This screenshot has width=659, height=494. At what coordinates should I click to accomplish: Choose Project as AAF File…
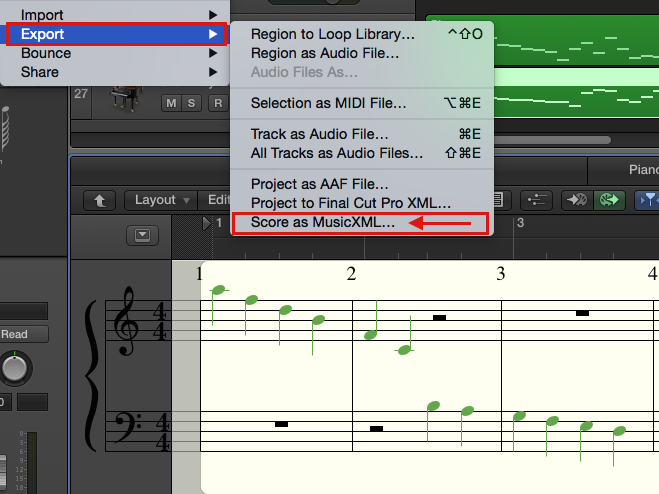(x=362, y=184)
